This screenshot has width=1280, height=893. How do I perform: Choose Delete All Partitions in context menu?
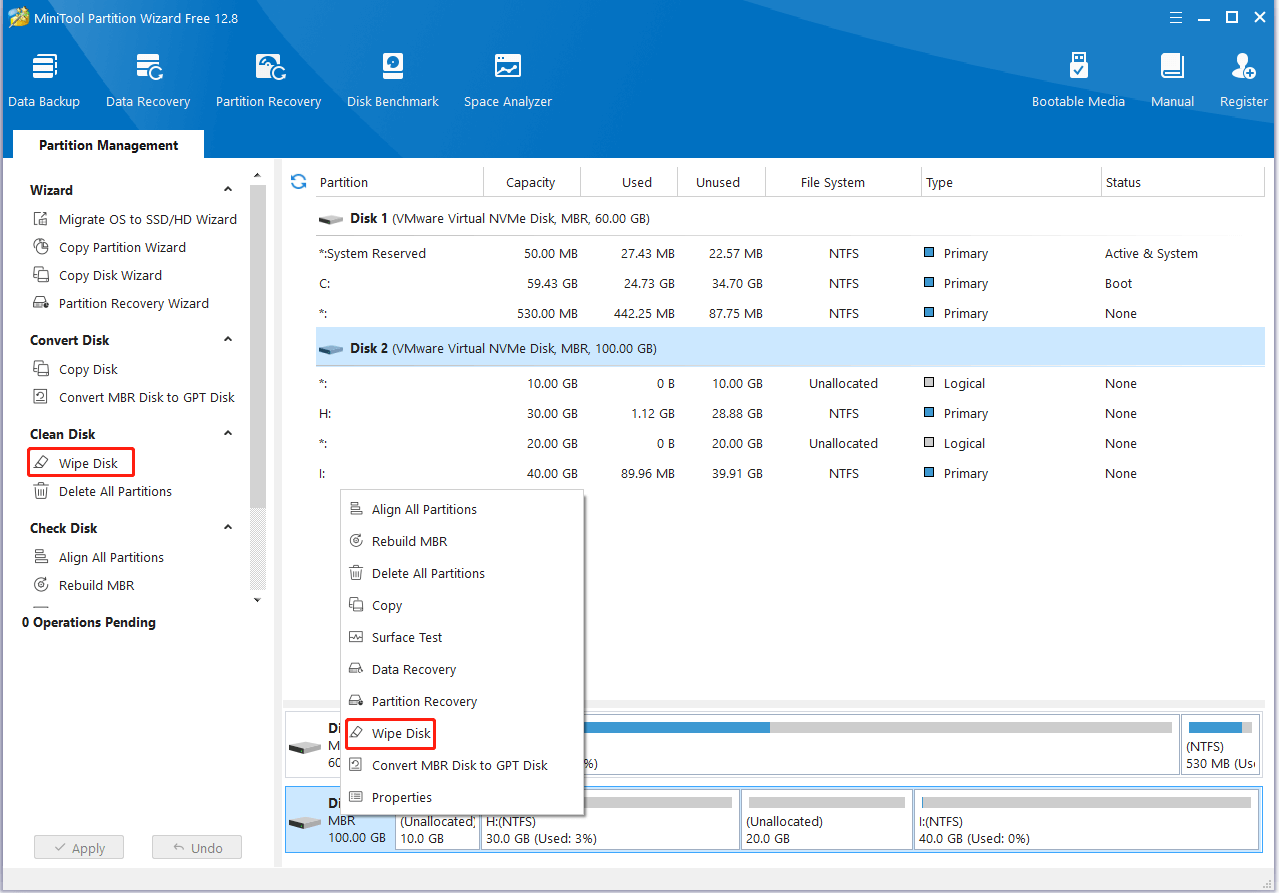[x=462, y=573]
